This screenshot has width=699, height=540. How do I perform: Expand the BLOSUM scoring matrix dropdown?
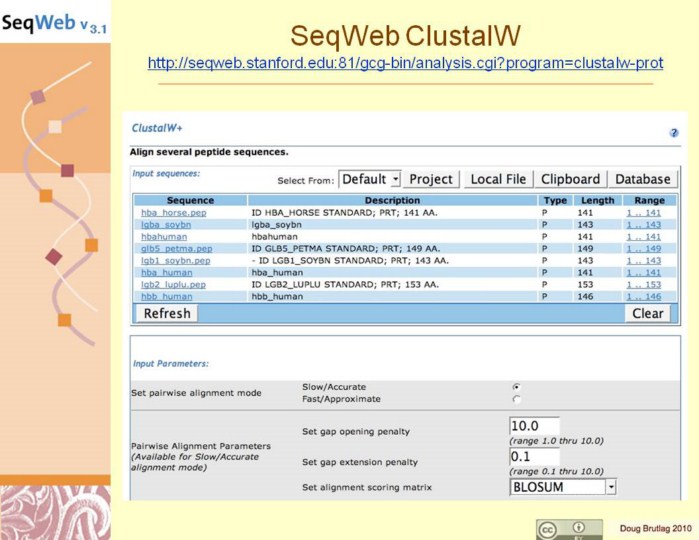(563, 487)
